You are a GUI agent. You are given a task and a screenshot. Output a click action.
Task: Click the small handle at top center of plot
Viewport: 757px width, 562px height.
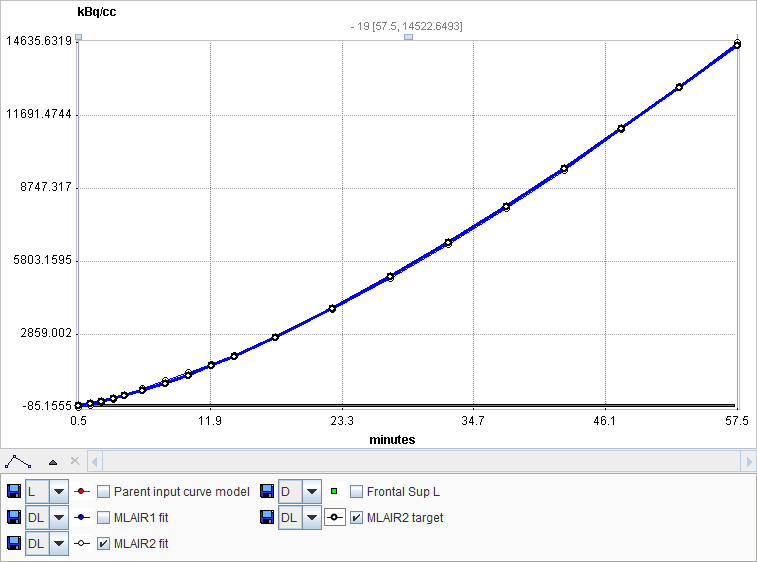click(408, 37)
